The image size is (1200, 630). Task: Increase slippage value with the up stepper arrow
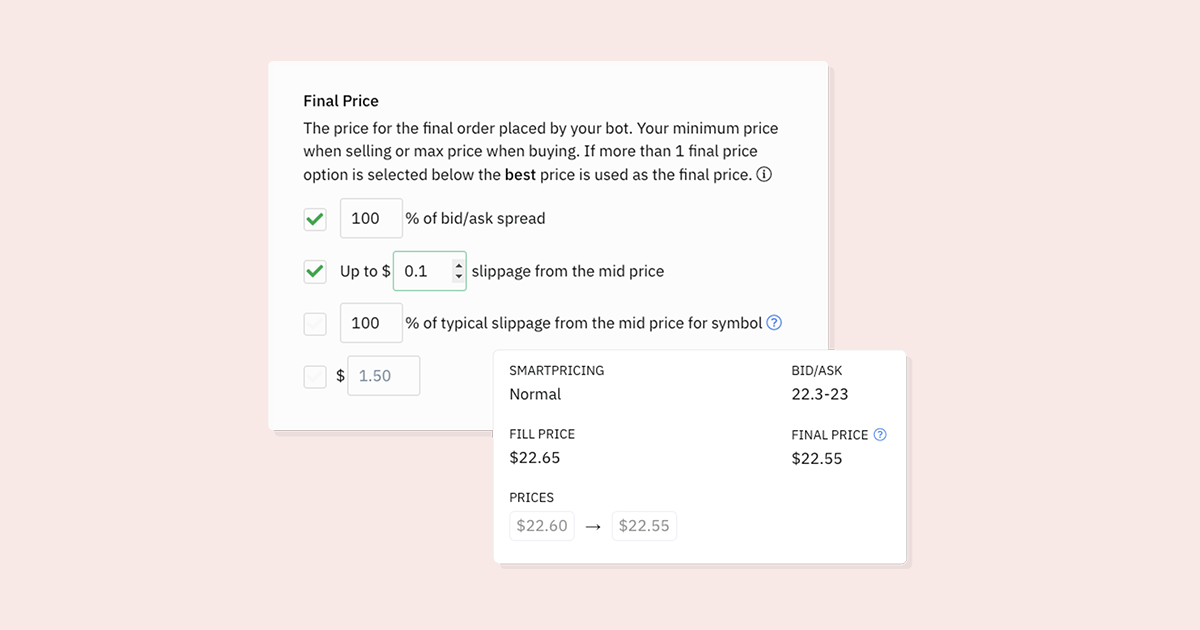tap(458, 265)
